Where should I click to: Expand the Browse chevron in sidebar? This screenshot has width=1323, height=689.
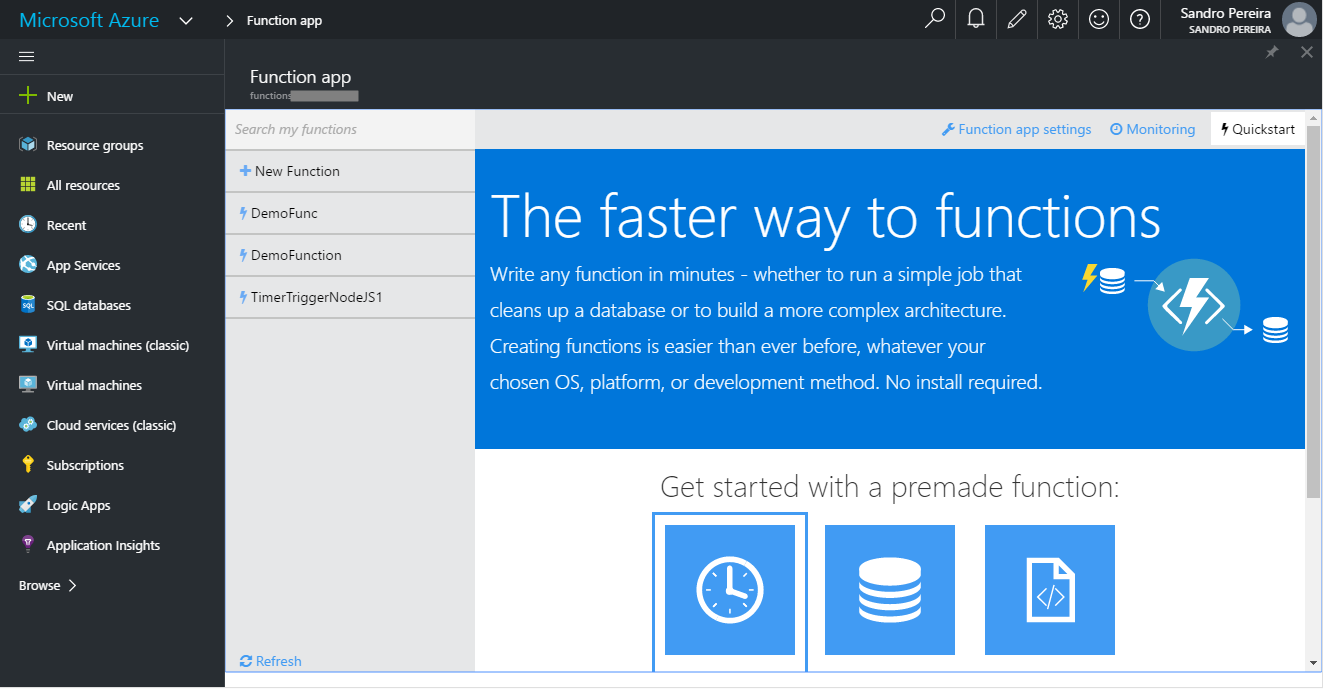pos(72,585)
